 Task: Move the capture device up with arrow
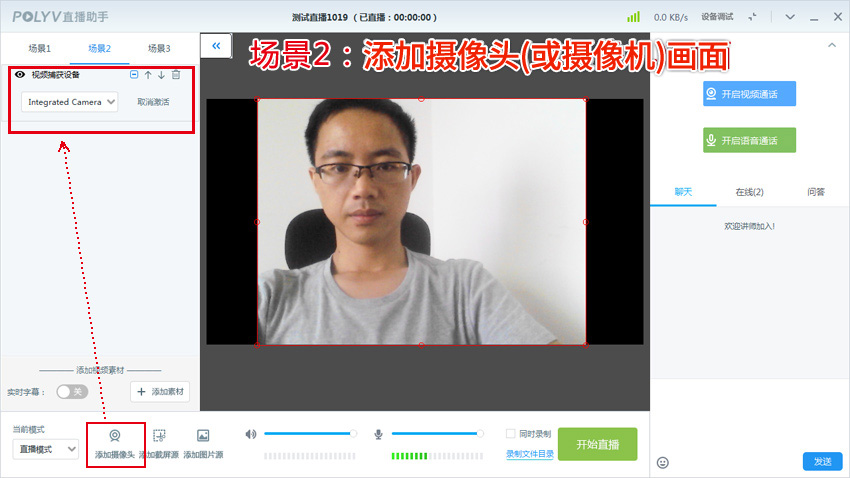click(x=148, y=75)
